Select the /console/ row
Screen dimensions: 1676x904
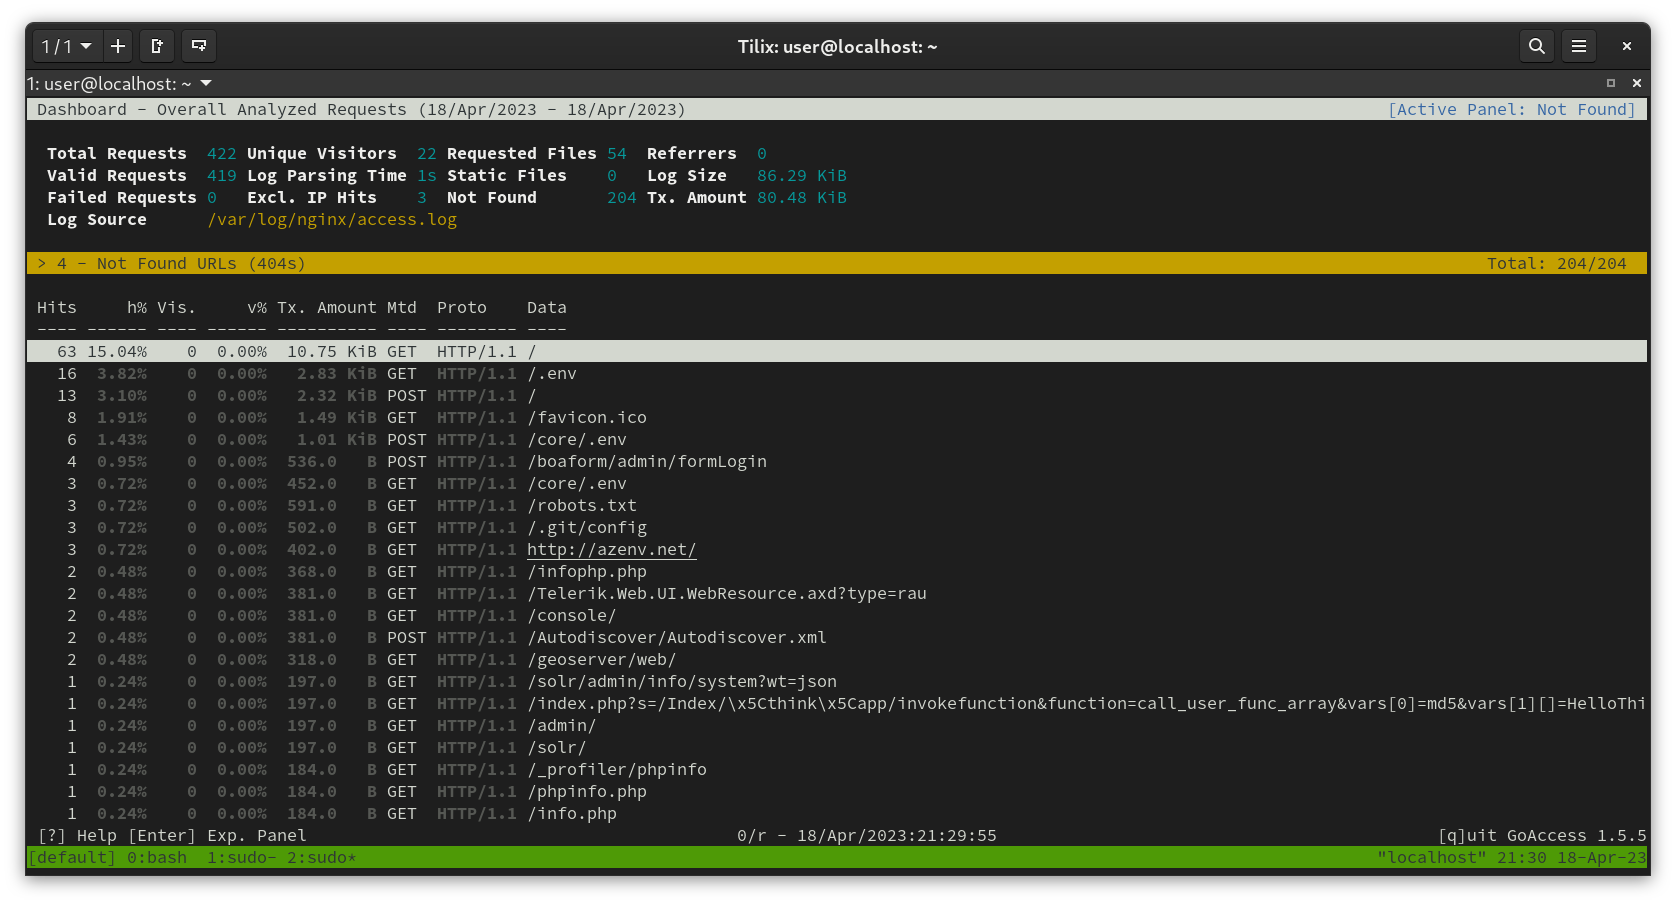[x=837, y=616]
